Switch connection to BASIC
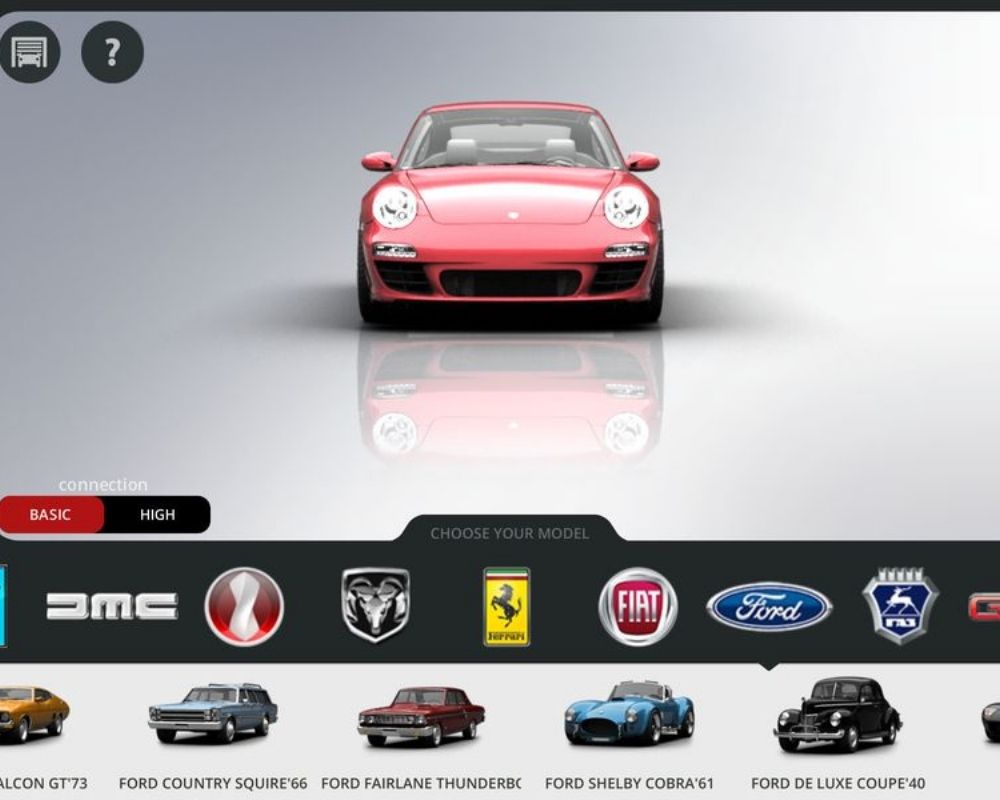 [x=51, y=515]
